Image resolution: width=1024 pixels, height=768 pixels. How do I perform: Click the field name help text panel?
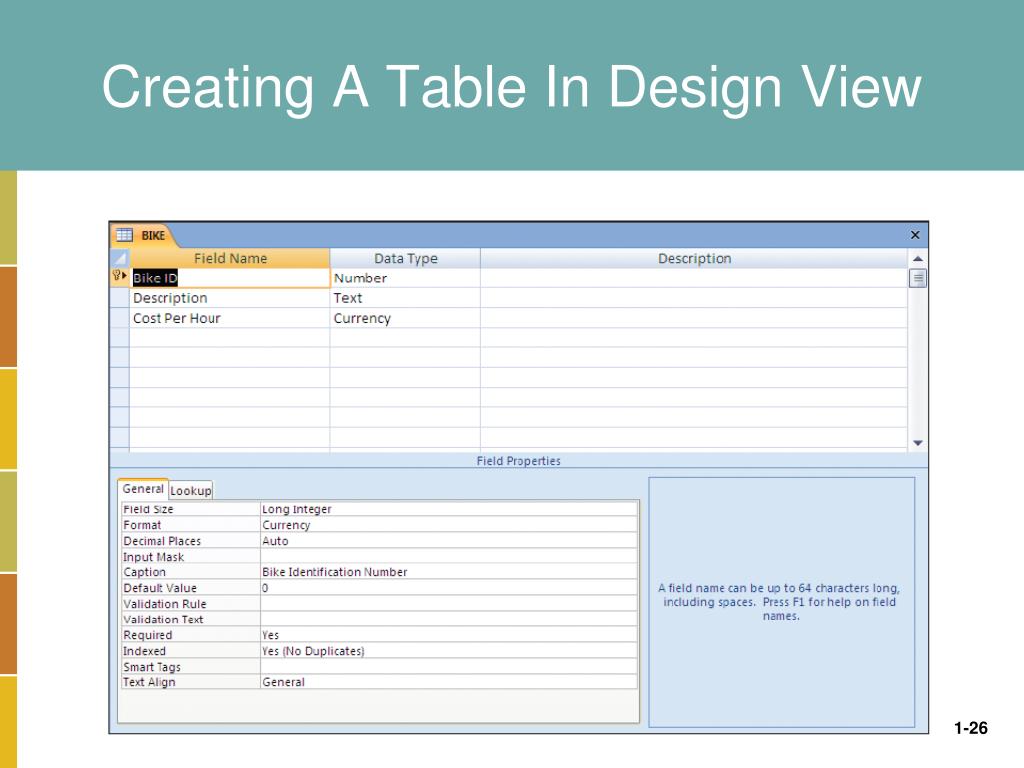(781, 601)
